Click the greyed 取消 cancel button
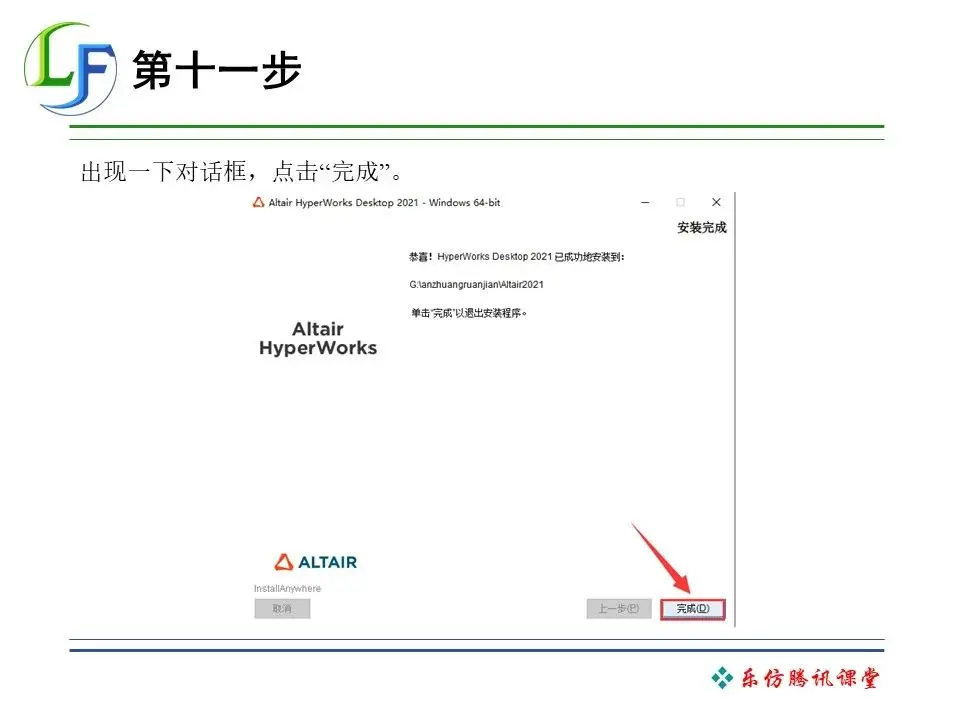Viewport: 960px width, 720px height. point(282,609)
